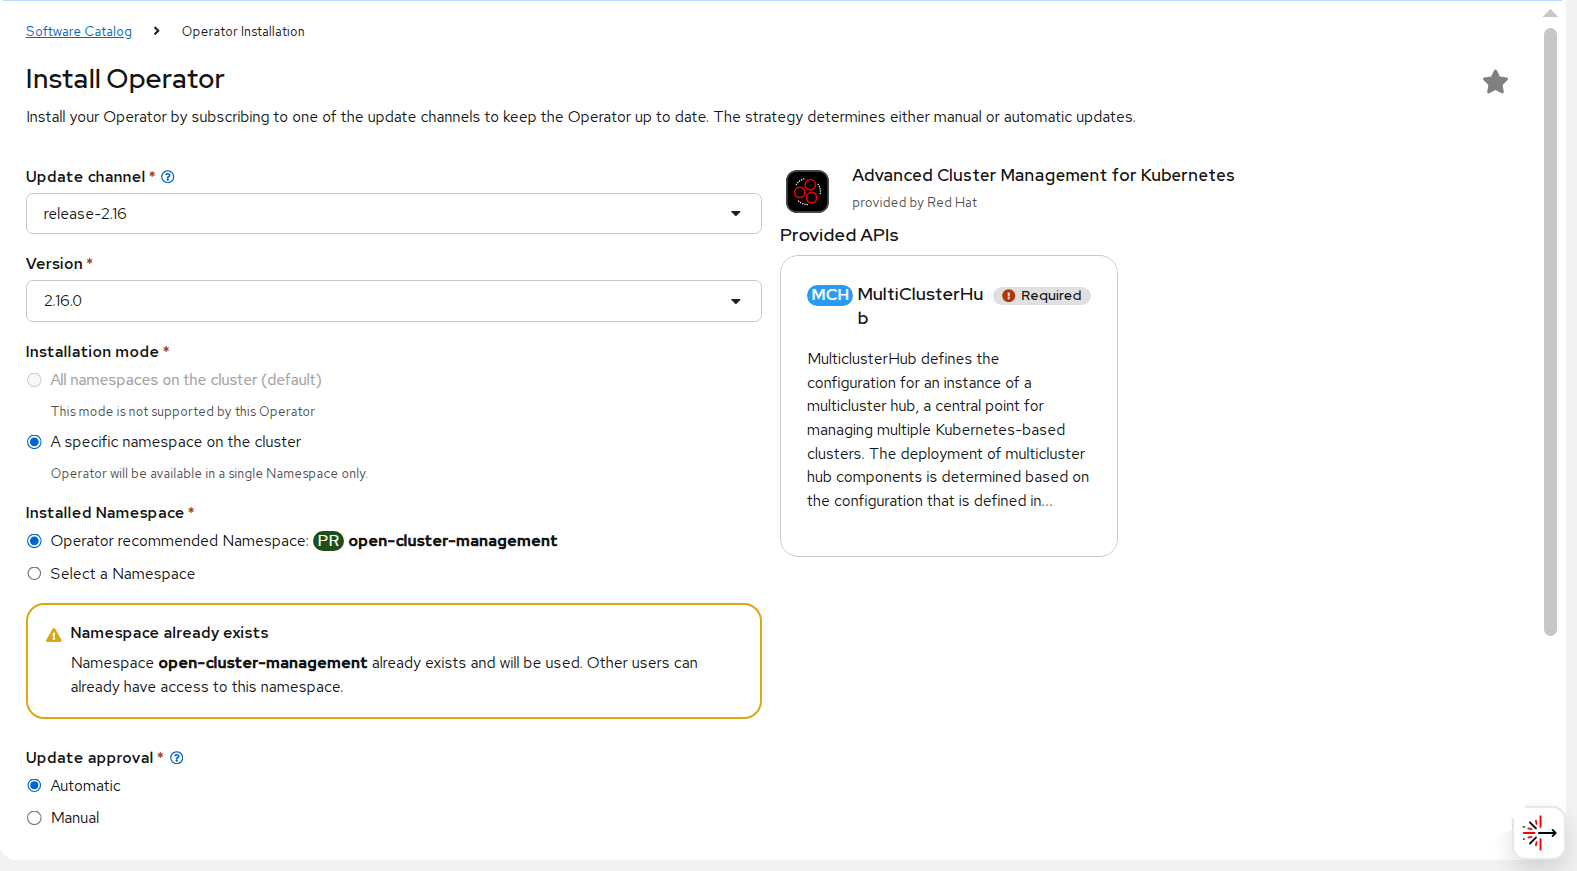Expand the Version 2.16.0 dropdown
Viewport: 1577px width, 871px height.
pos(393,301)
